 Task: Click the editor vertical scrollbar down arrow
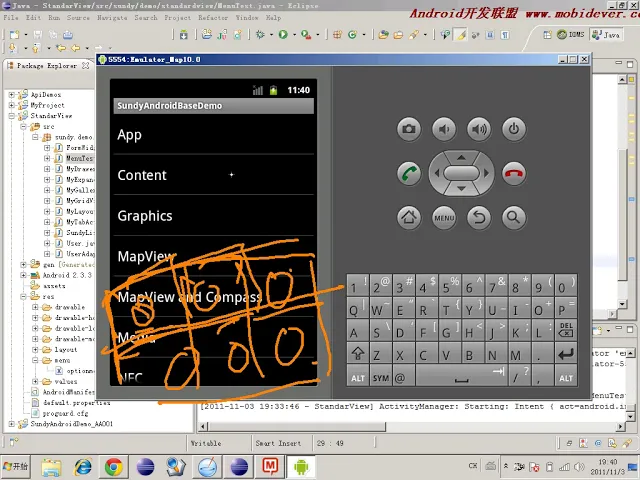pos(622,304)
